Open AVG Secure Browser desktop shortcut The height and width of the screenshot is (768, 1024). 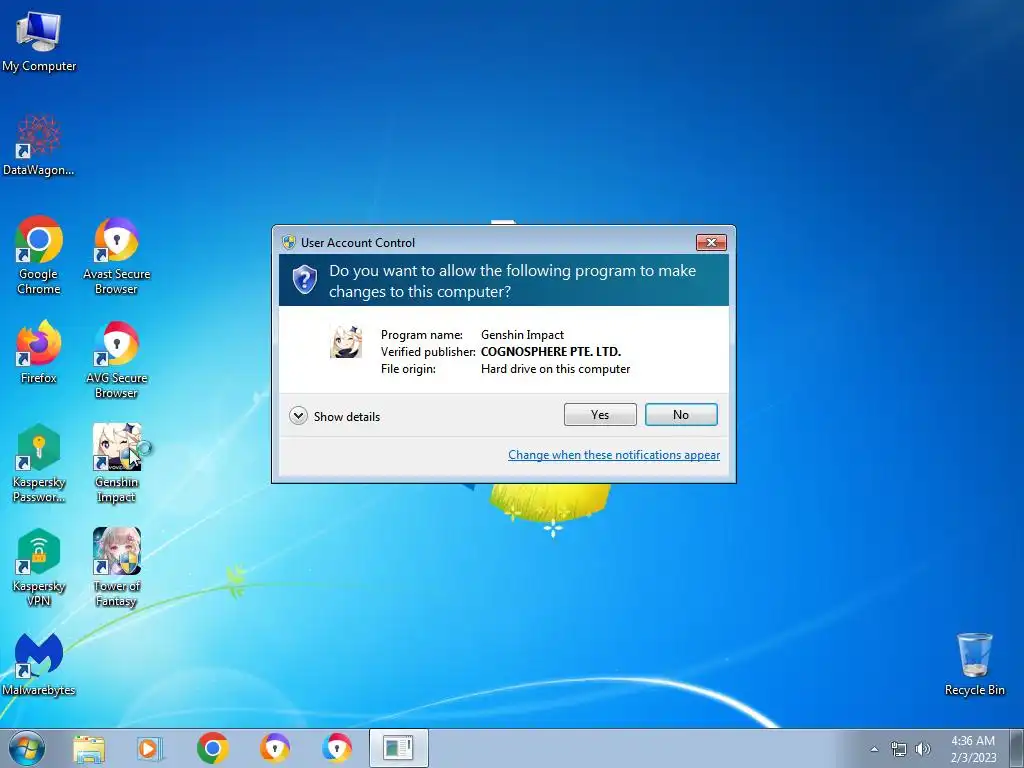click(116, 359)
